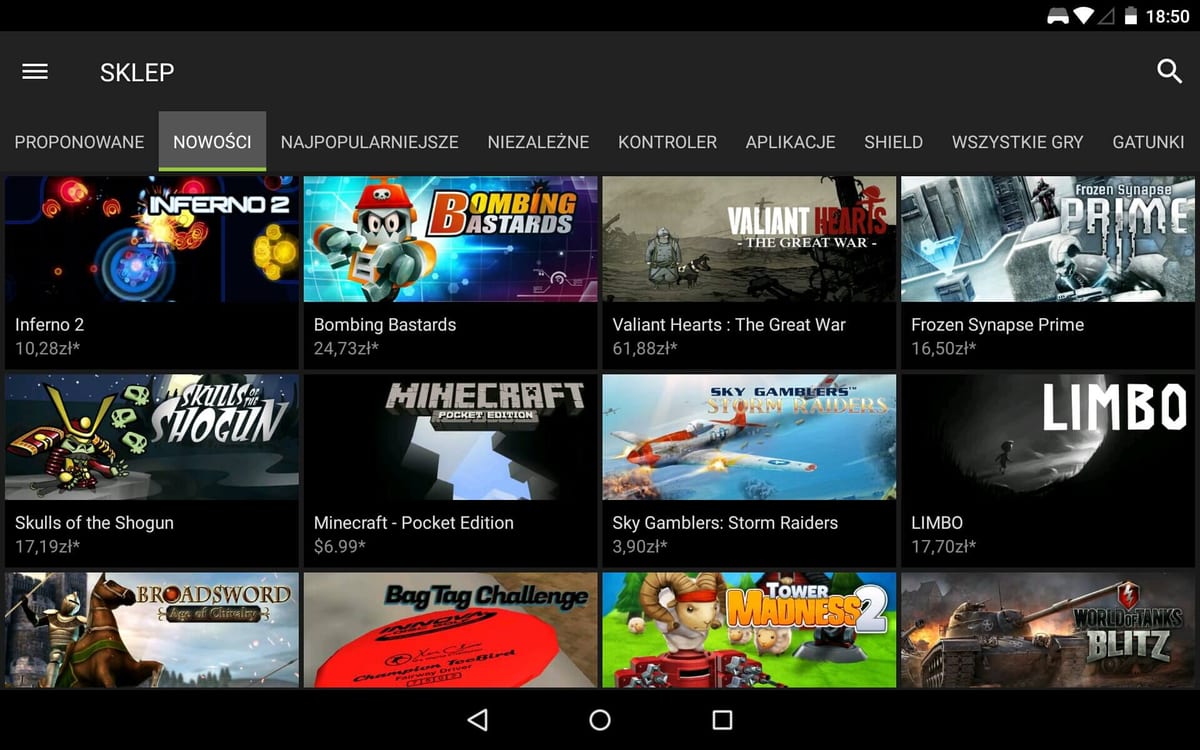Click the 'Skulls of the Shogun' title
The width and height of the screenshot is (1200, 750).
(x=94, y=523)
